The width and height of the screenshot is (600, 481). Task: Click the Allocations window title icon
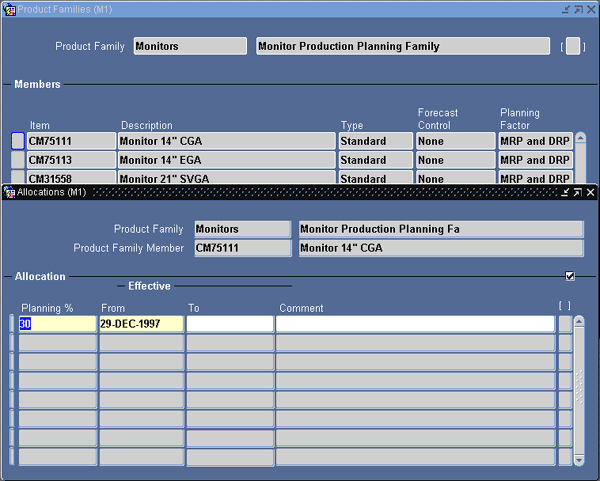tap(9, 192)
